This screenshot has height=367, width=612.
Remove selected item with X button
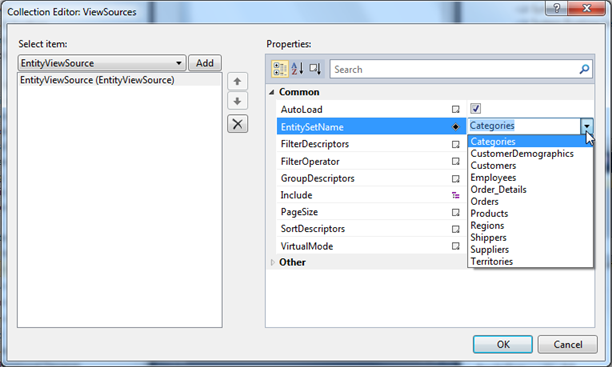[x=237, y=124]
